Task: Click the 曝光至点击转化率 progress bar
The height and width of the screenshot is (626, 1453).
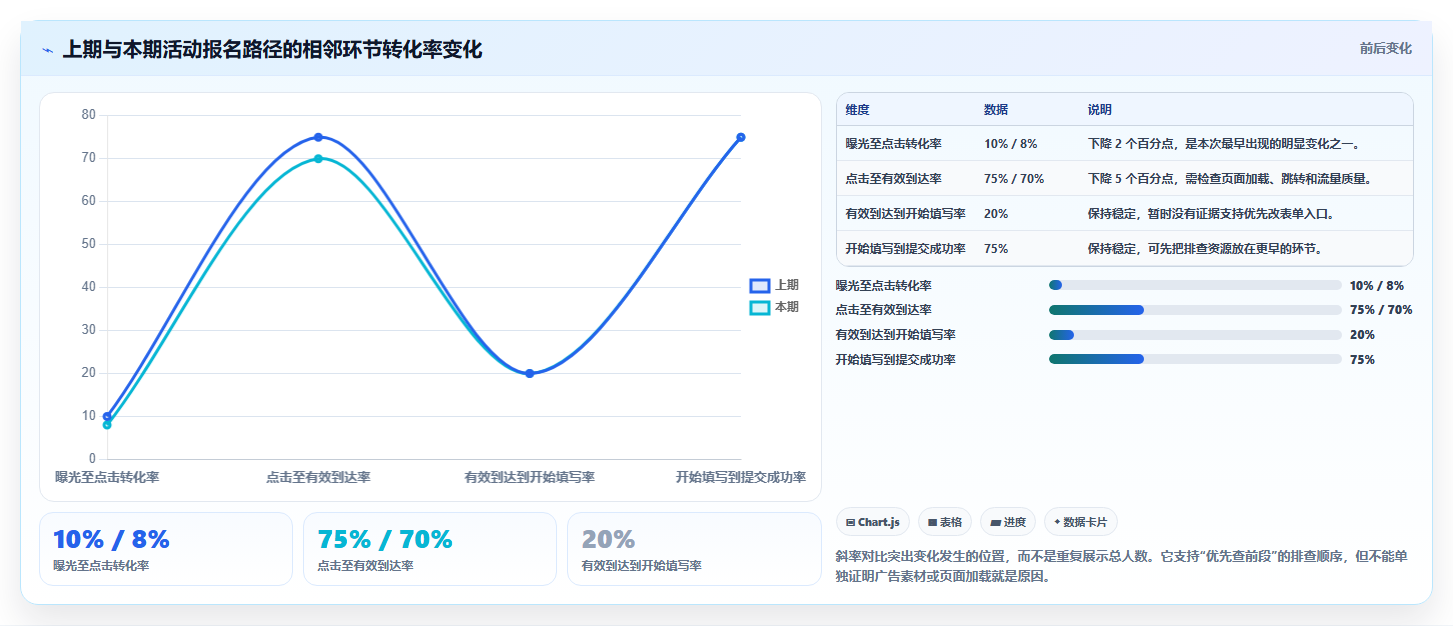Action: pyautogui.click(x=1195, y=285)
